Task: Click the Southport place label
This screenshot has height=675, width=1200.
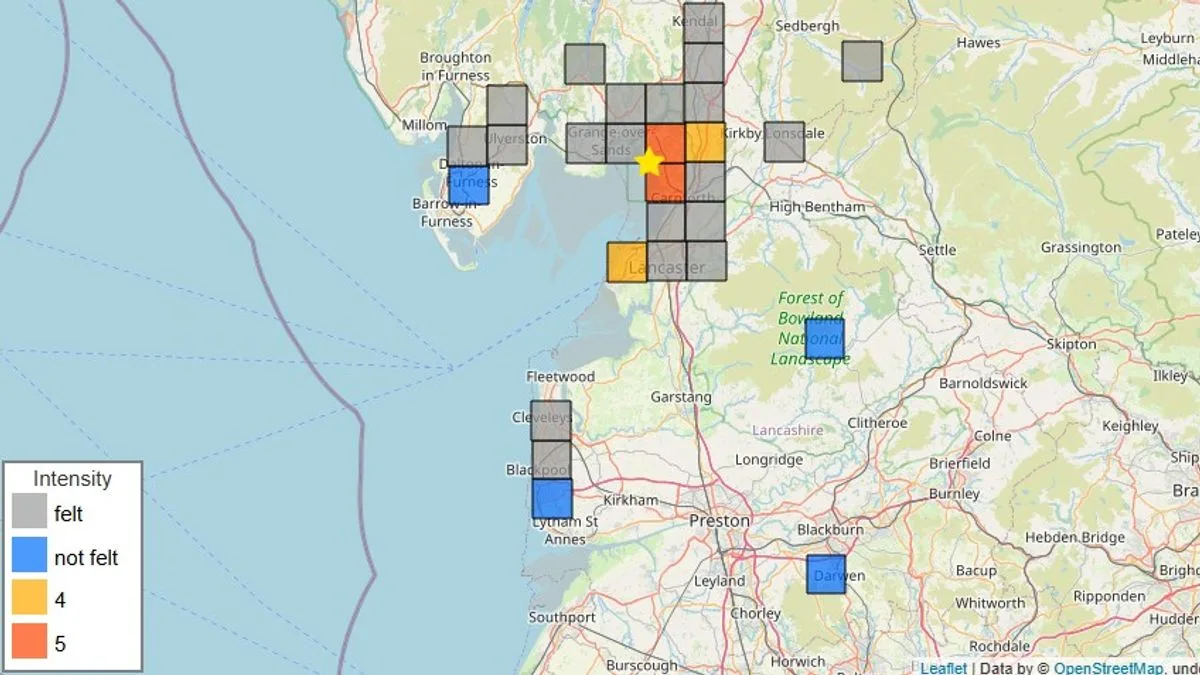Action: click(x=562, y=617)
